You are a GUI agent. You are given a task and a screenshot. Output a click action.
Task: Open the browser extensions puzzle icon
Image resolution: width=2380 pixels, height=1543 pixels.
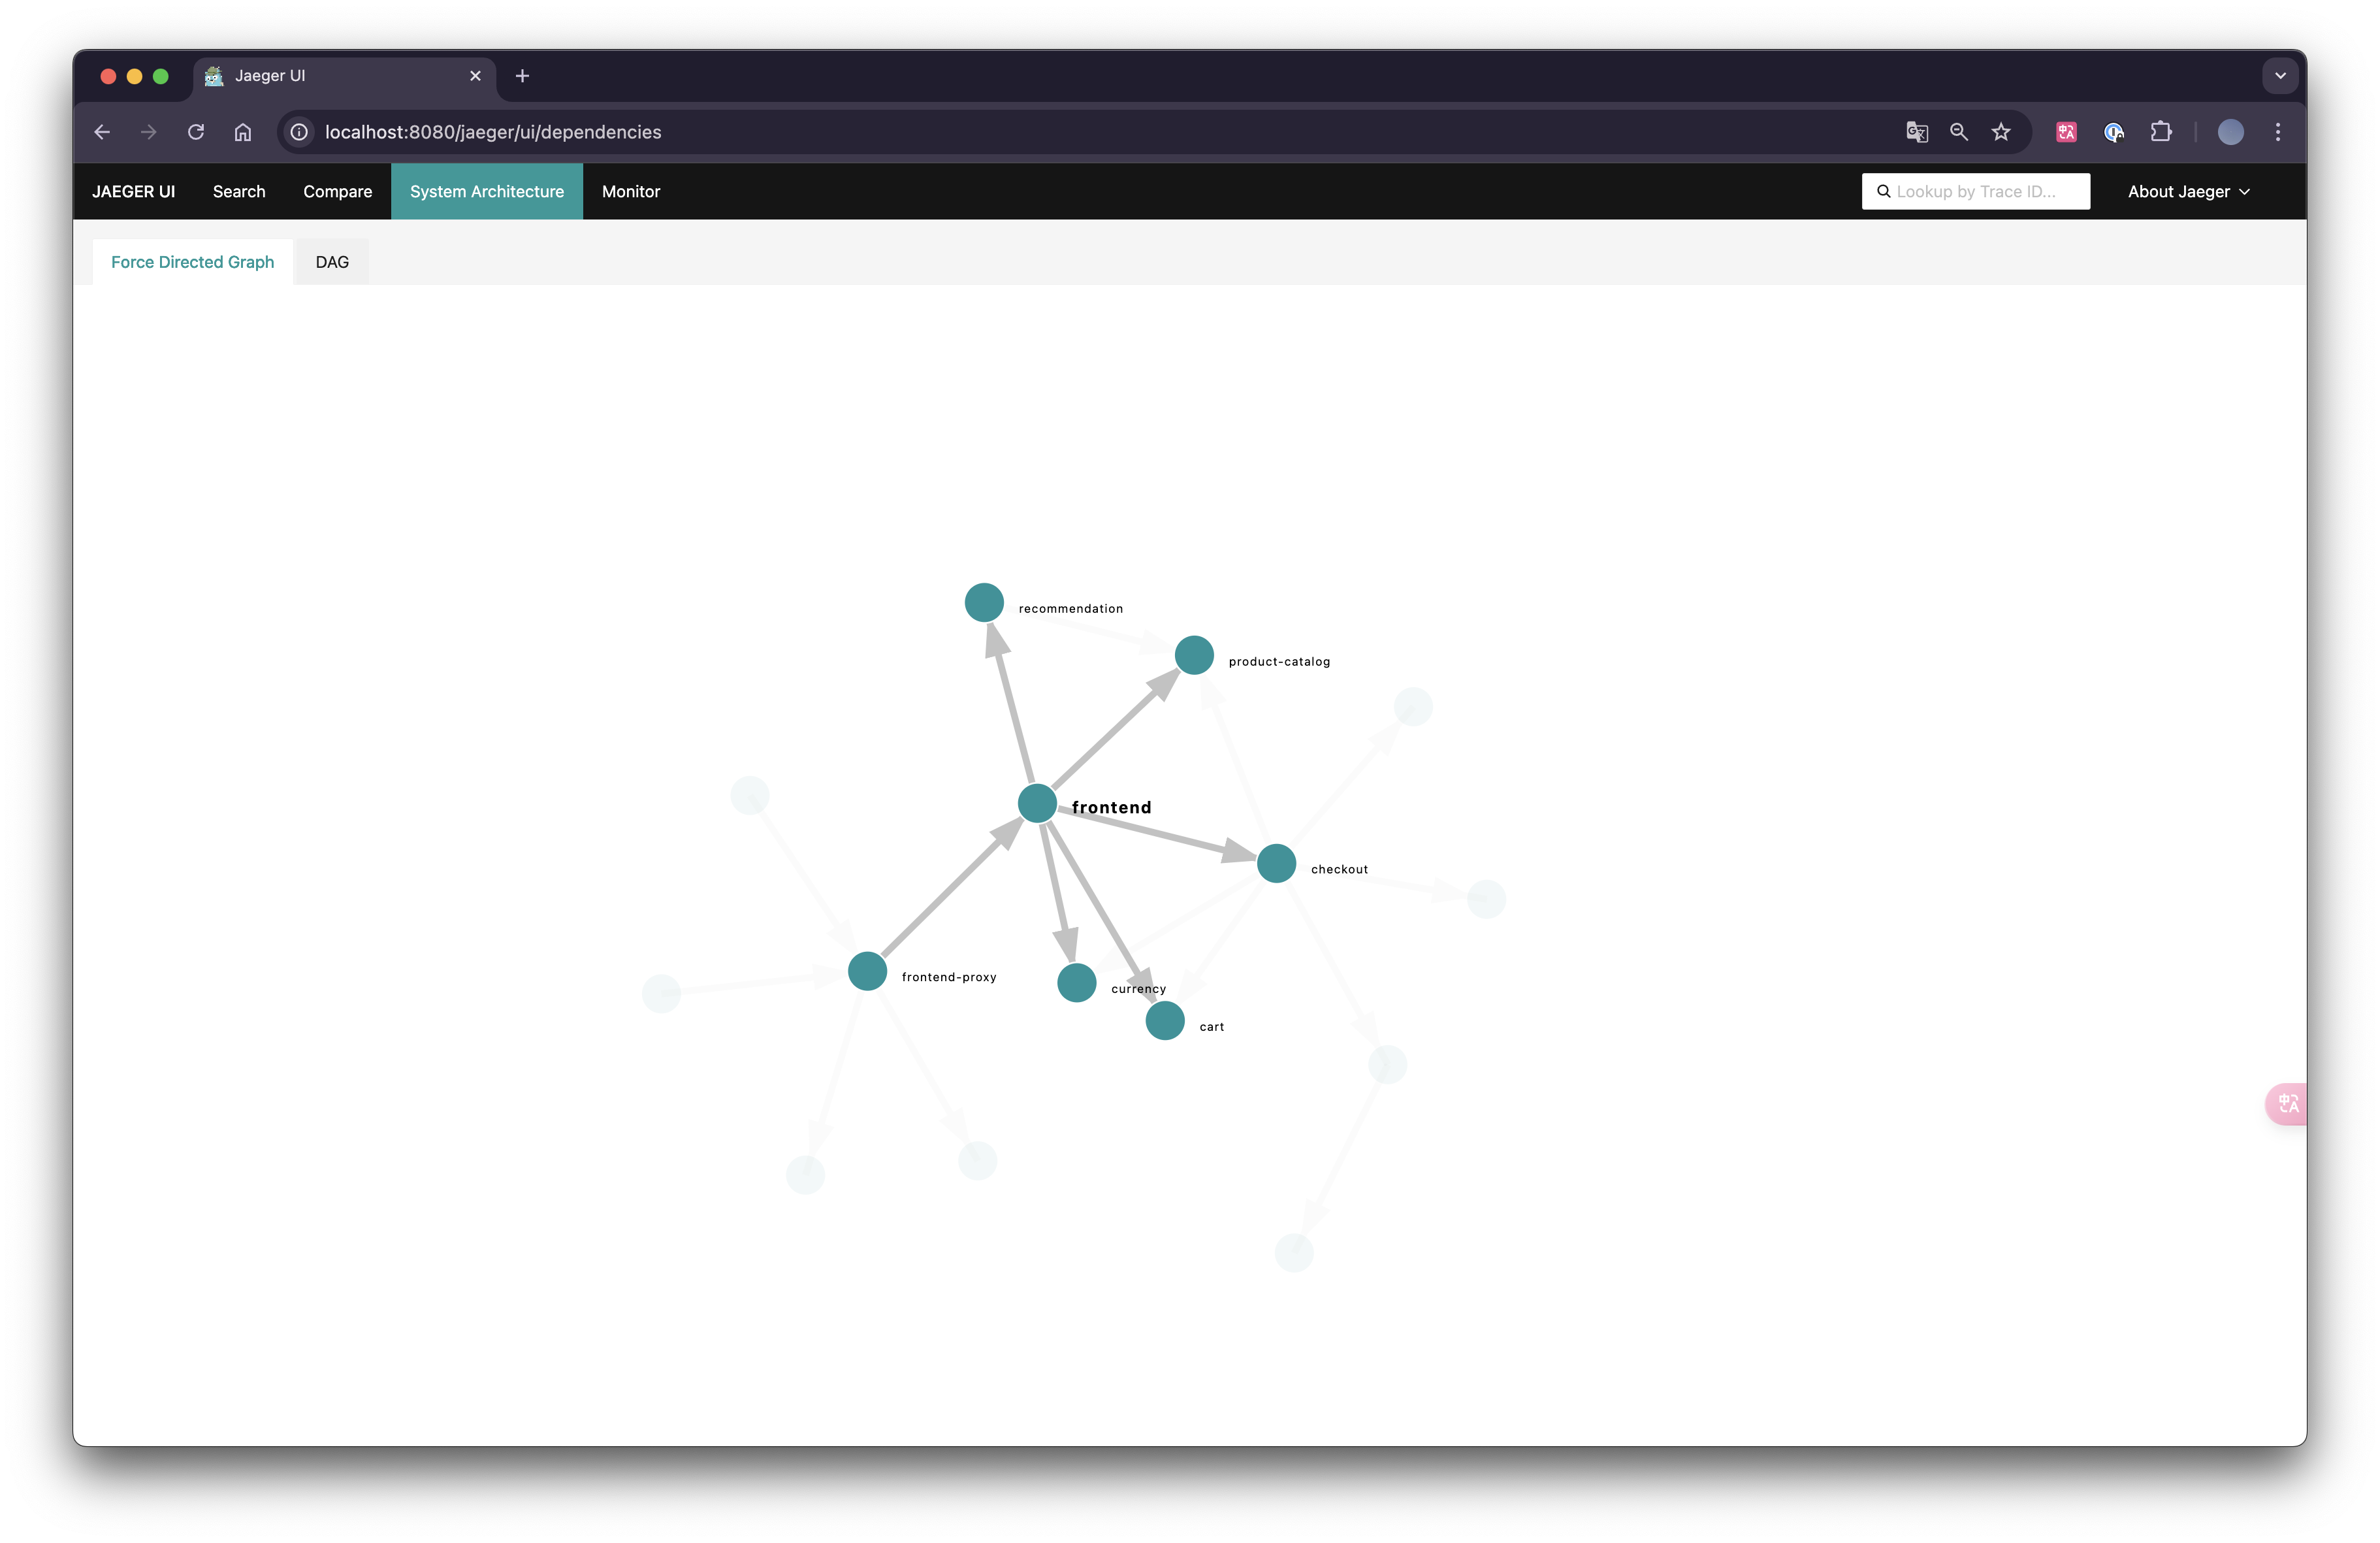[2161, 132]
